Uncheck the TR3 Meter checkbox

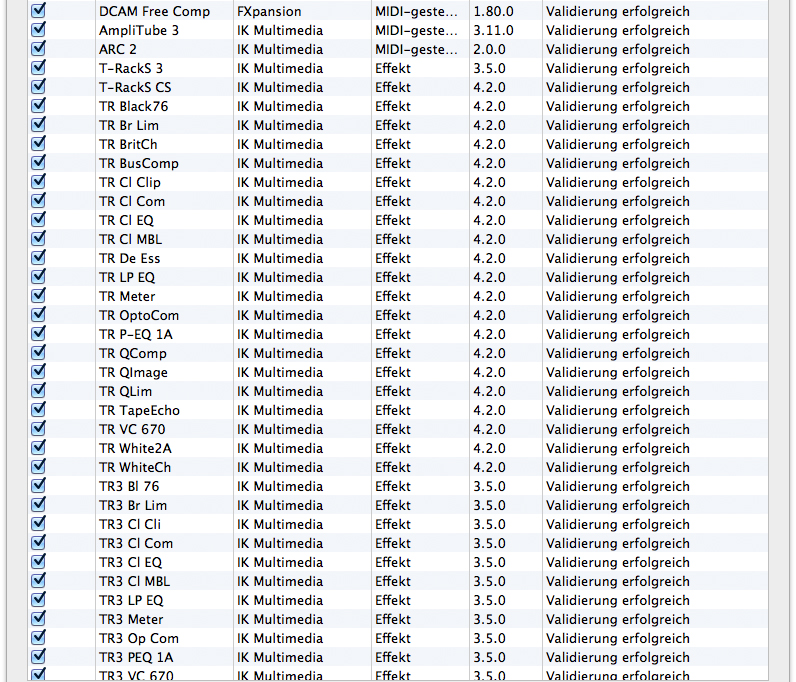39,619
